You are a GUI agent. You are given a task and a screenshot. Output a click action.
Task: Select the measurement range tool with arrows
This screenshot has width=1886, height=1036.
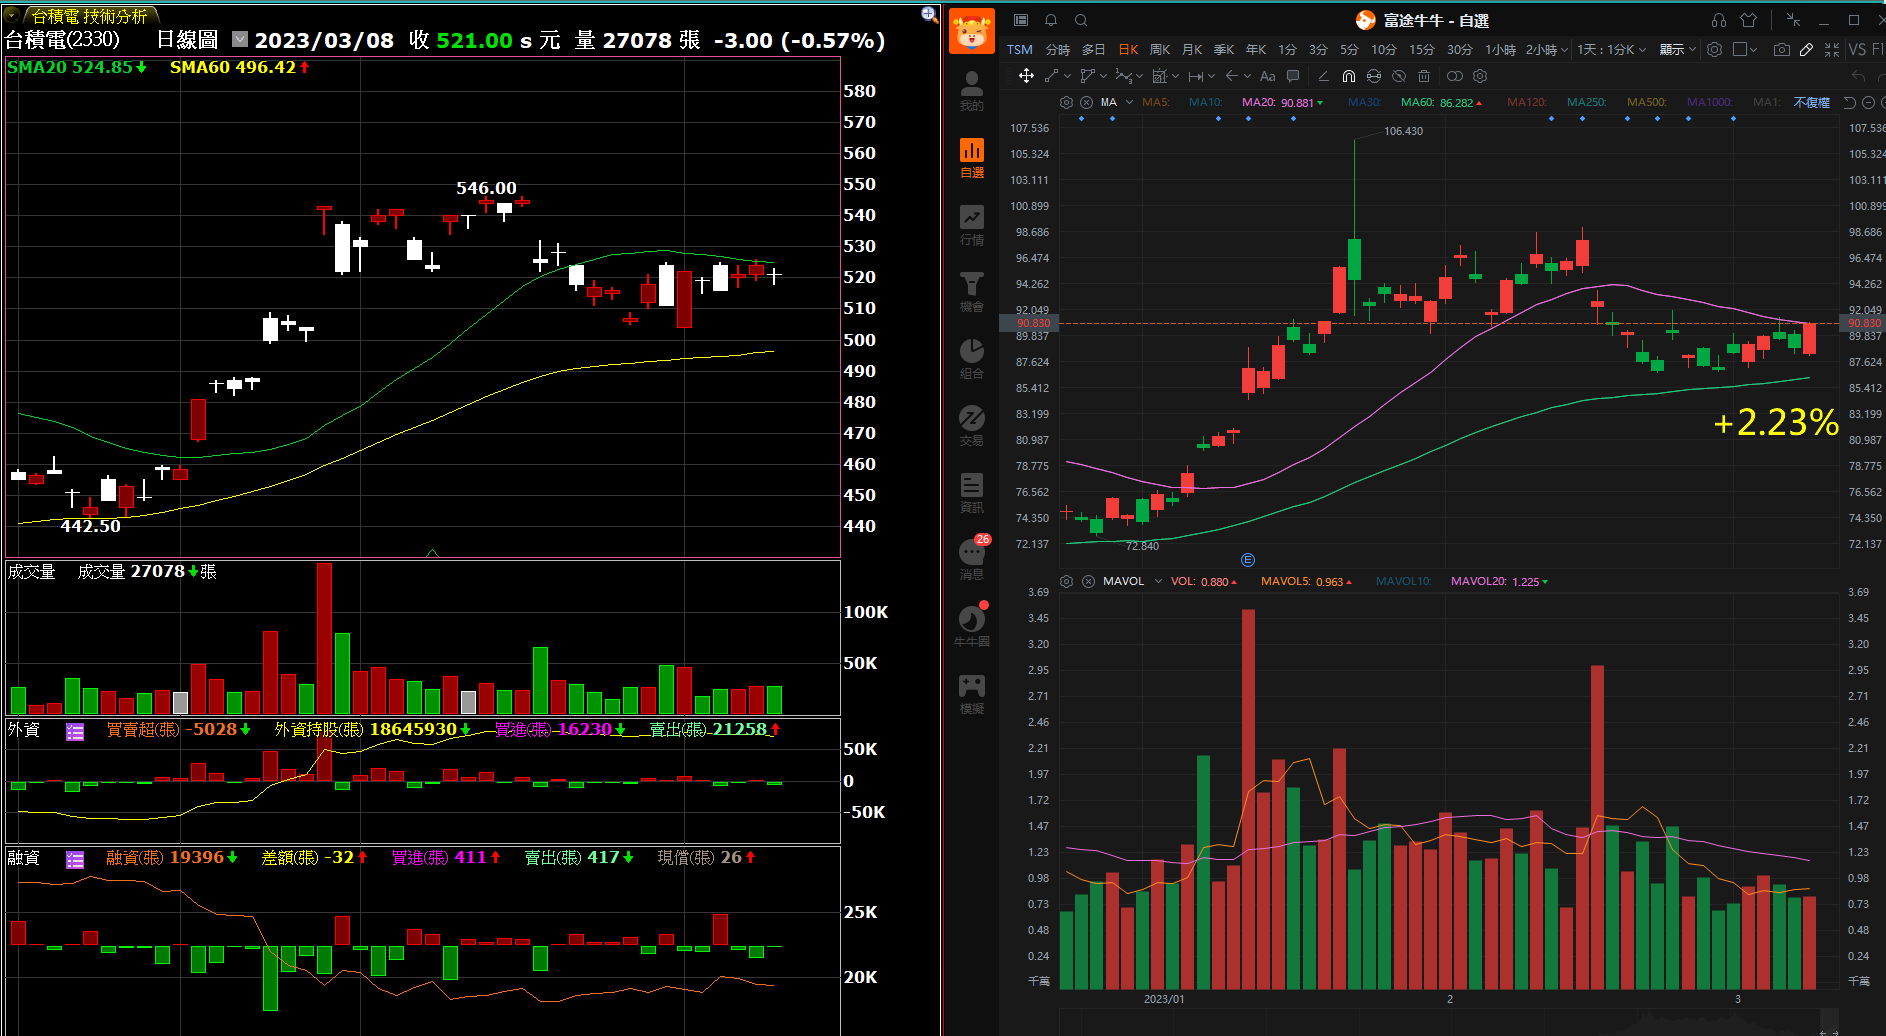[x=1195, y=76]
